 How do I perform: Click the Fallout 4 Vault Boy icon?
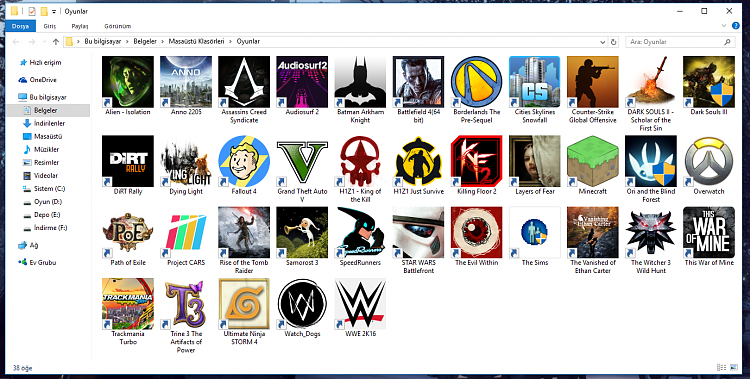coord(244,161)
